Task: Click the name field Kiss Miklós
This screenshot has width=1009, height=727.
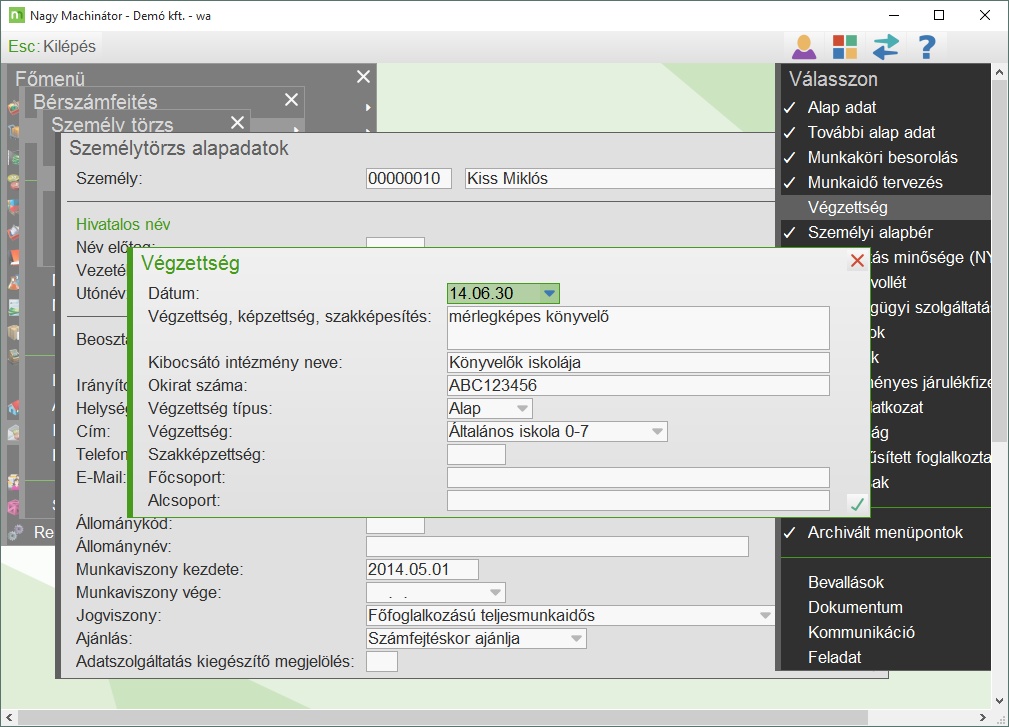Action: pos(619,178)
